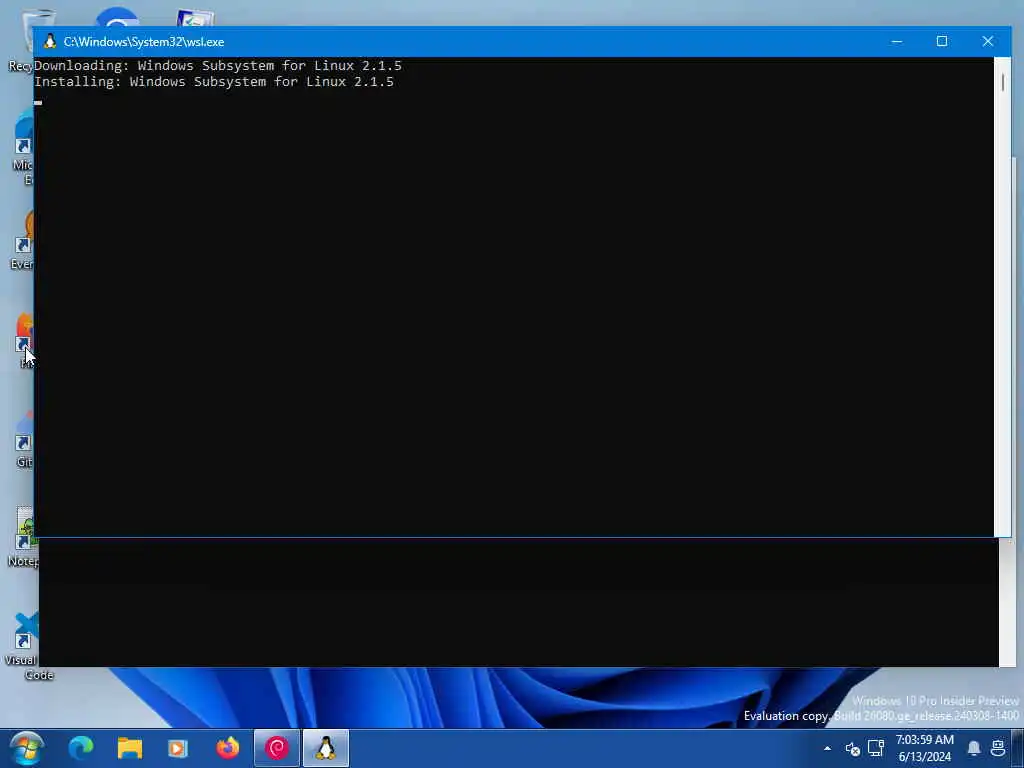The image size is (1024, 768).
Task: Close the wsl.exe console window
Action: tap(987, 42)
